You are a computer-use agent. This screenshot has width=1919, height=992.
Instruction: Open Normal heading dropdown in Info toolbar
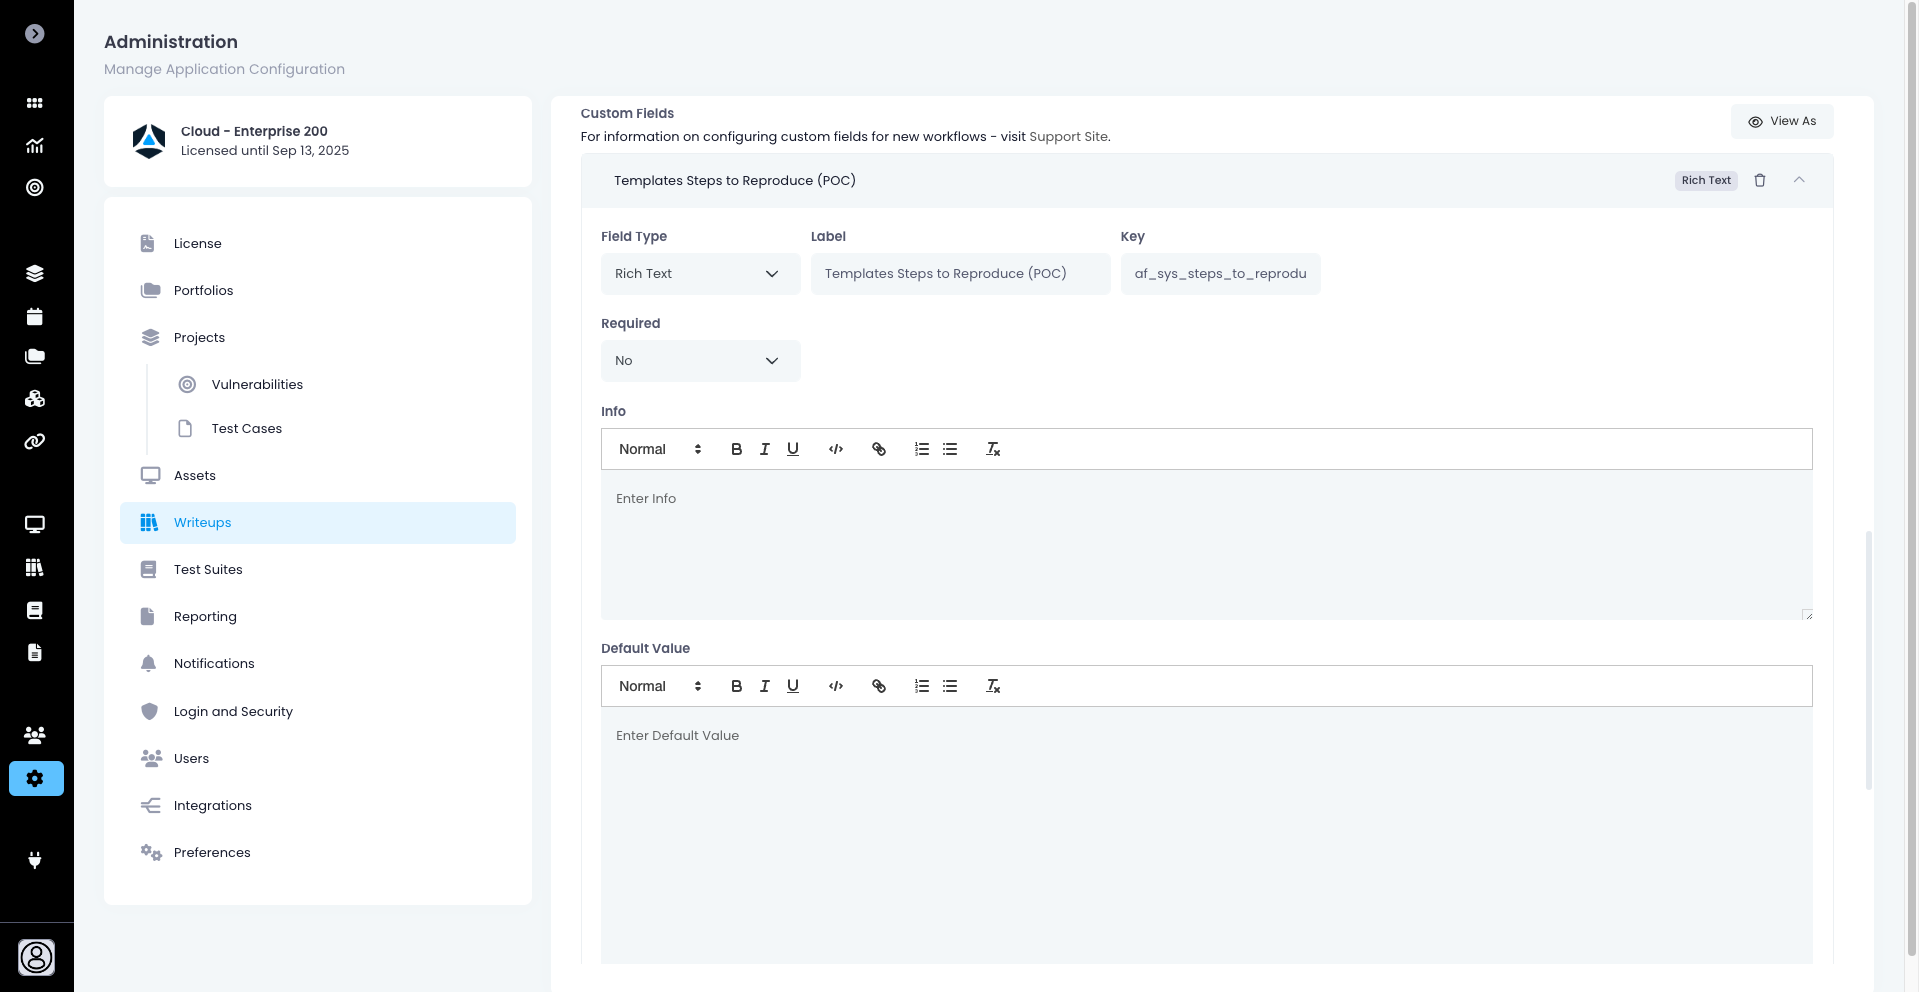pos(660,450)
